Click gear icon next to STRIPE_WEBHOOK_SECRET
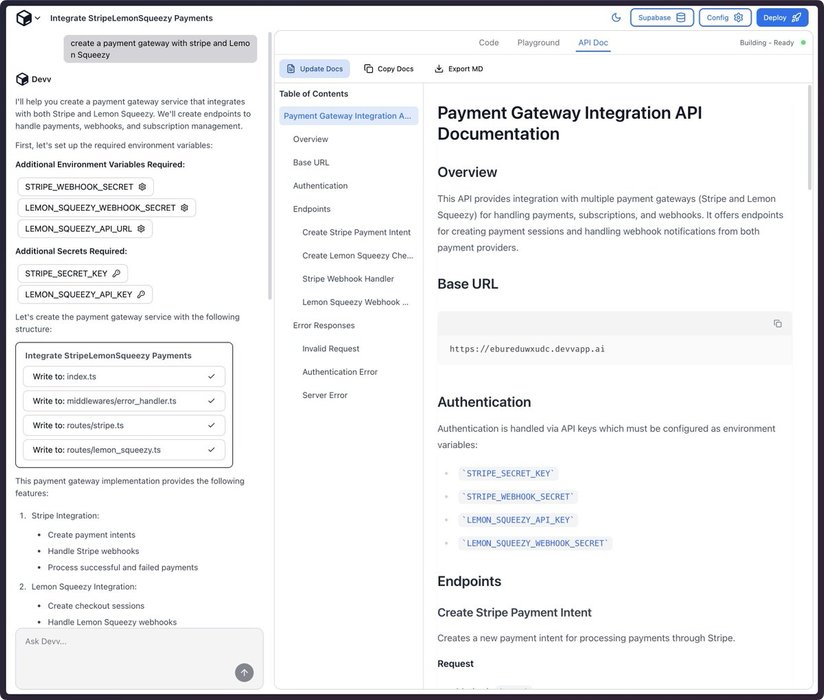 [x=142, y=186]
